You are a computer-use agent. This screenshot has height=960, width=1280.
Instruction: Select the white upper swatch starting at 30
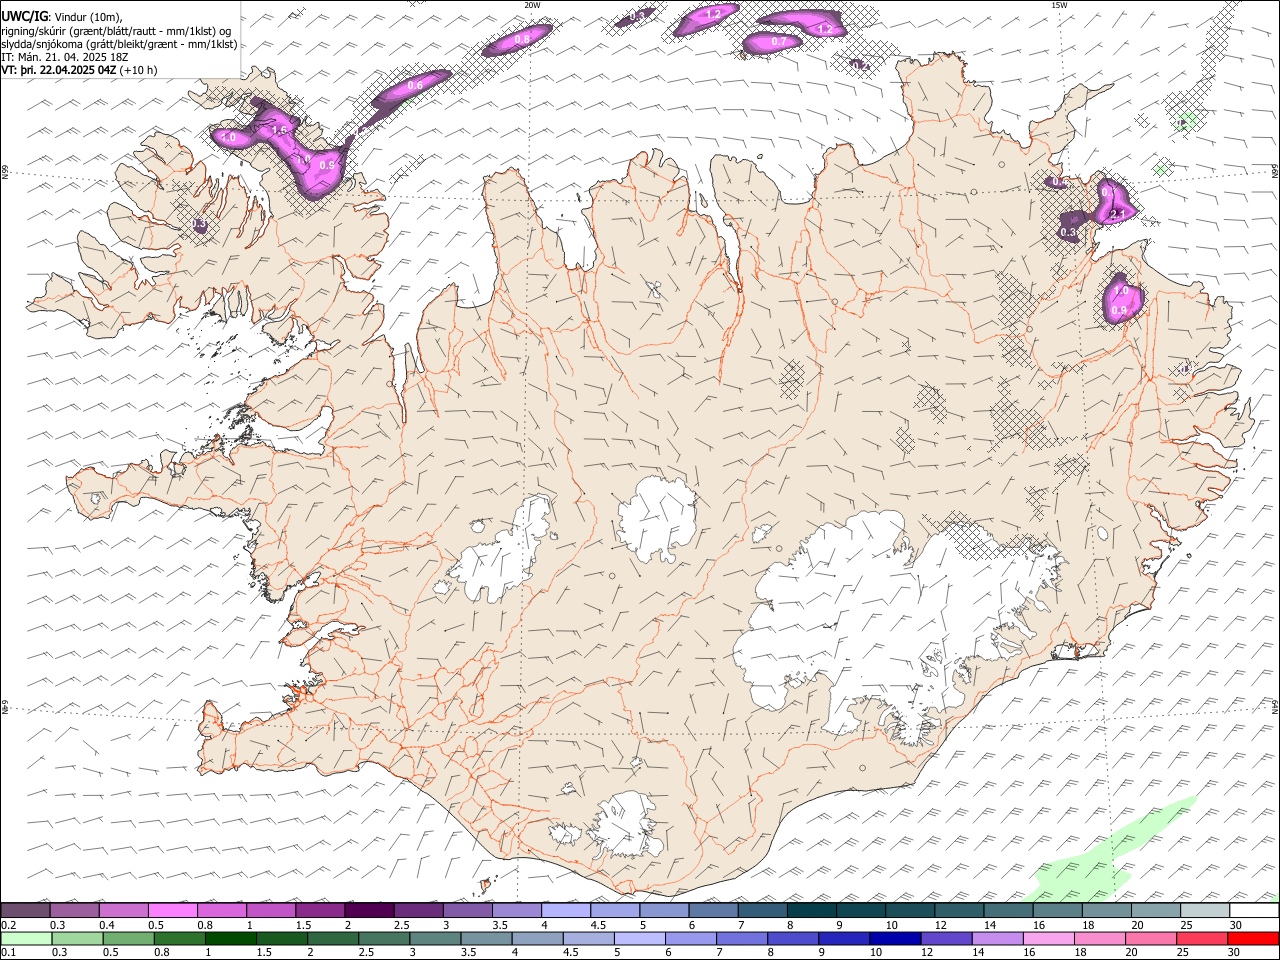(x=1254, y=910)
